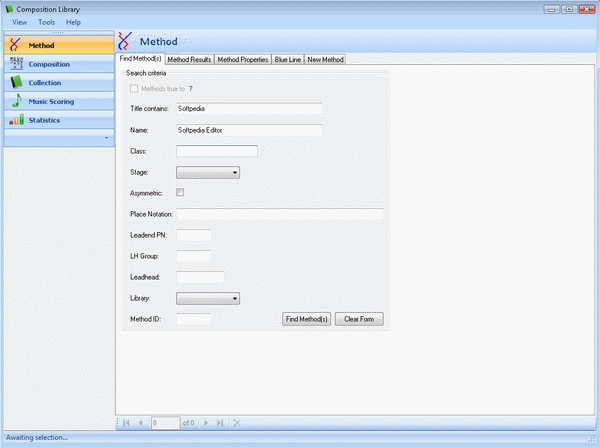Click the LH Group input field
Viewport: 600px width, 447px height.
194,256
